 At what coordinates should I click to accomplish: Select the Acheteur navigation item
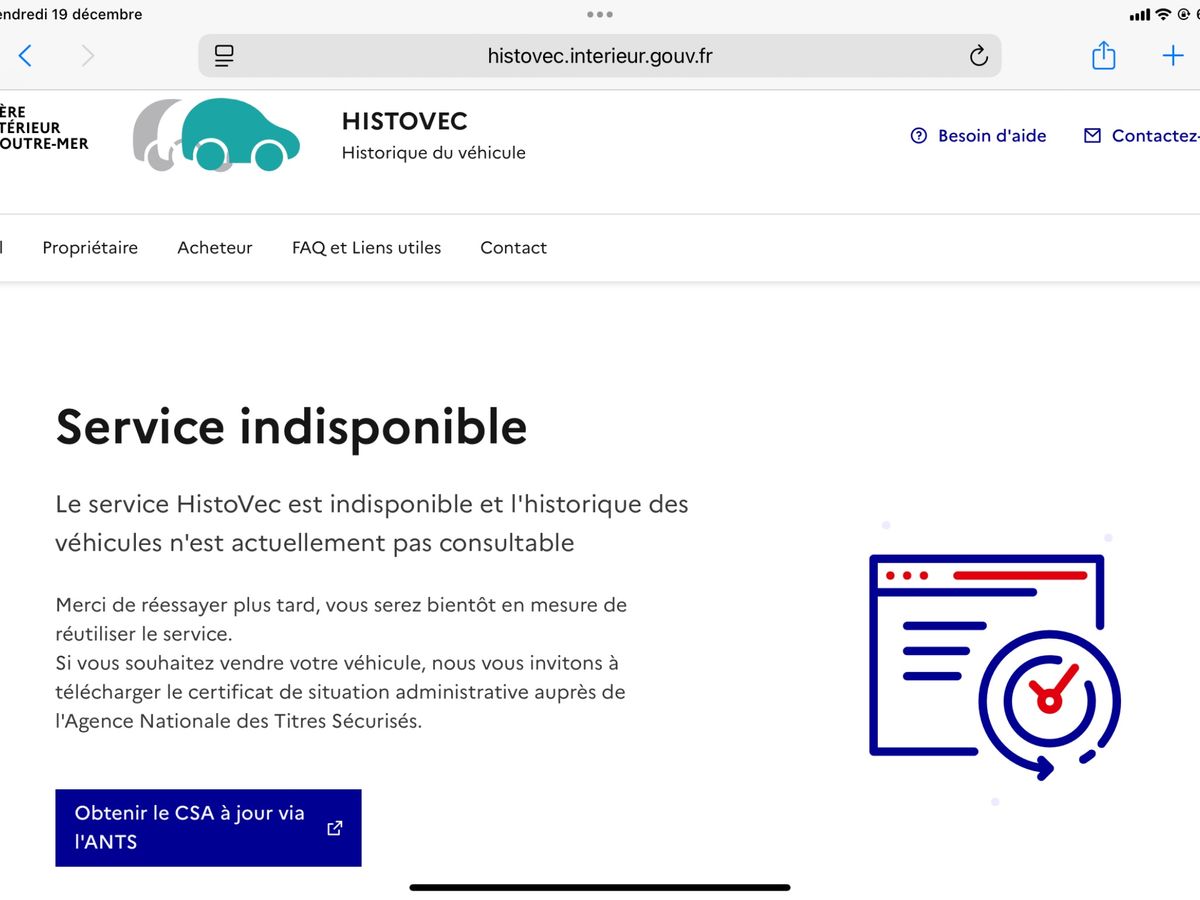(x=215, y=248)
